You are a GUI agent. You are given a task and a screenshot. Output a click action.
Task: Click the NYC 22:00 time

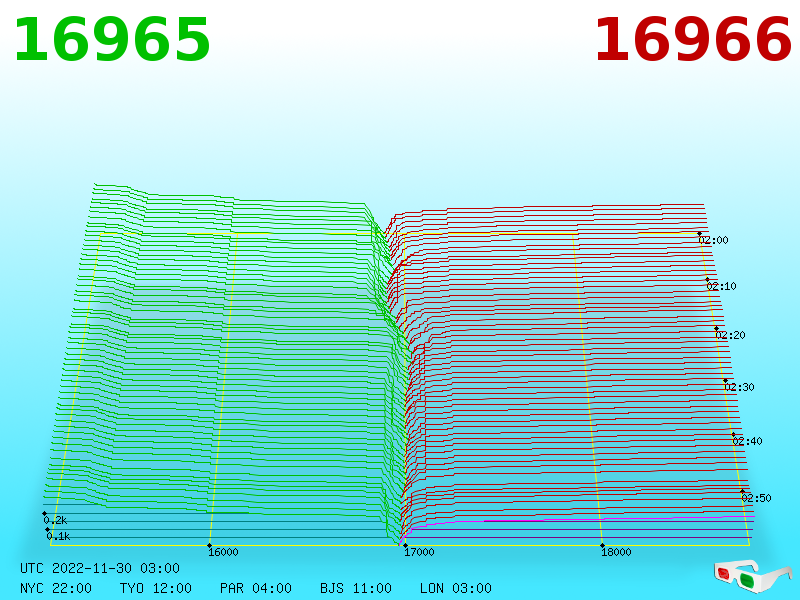pyautogui.click(x=56, y=588)
